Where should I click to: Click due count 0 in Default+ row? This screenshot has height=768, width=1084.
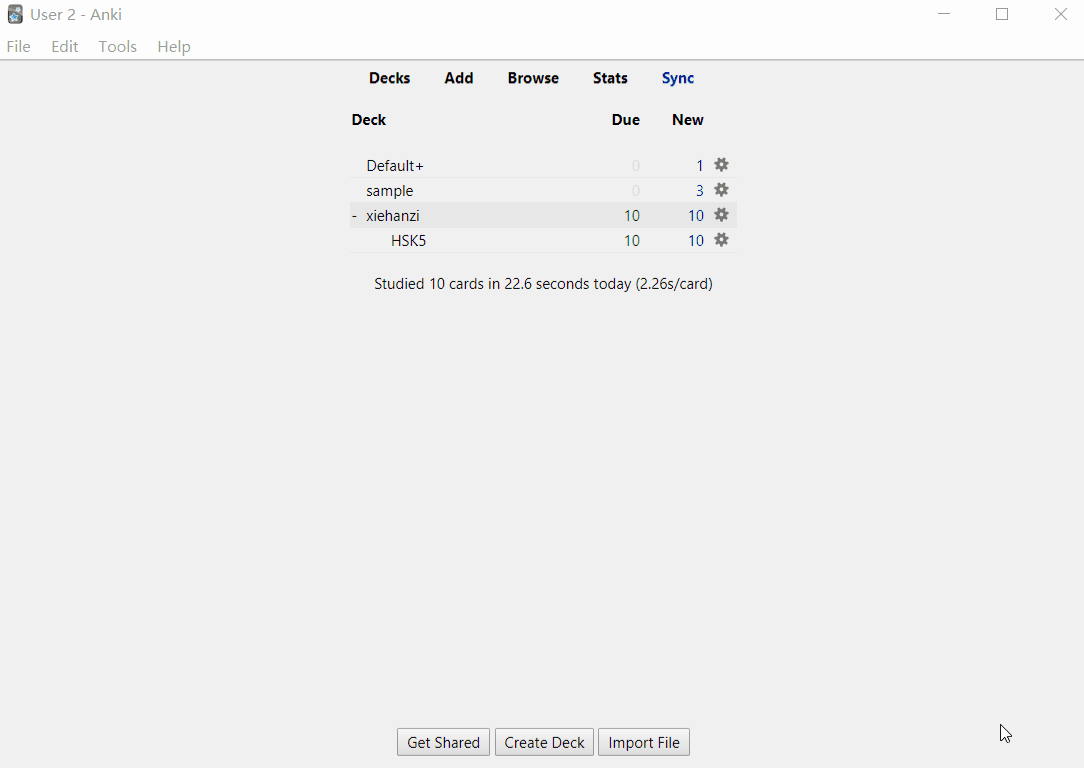tap(635, 166)
